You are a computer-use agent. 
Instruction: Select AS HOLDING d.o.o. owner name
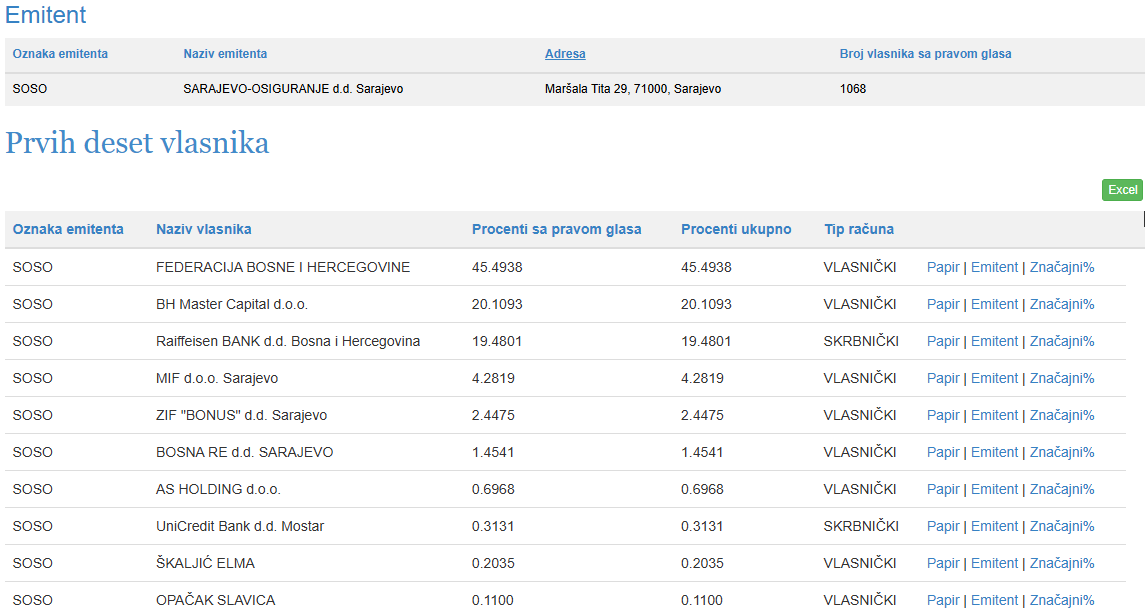pyautogui.click(x=218, y=490)
